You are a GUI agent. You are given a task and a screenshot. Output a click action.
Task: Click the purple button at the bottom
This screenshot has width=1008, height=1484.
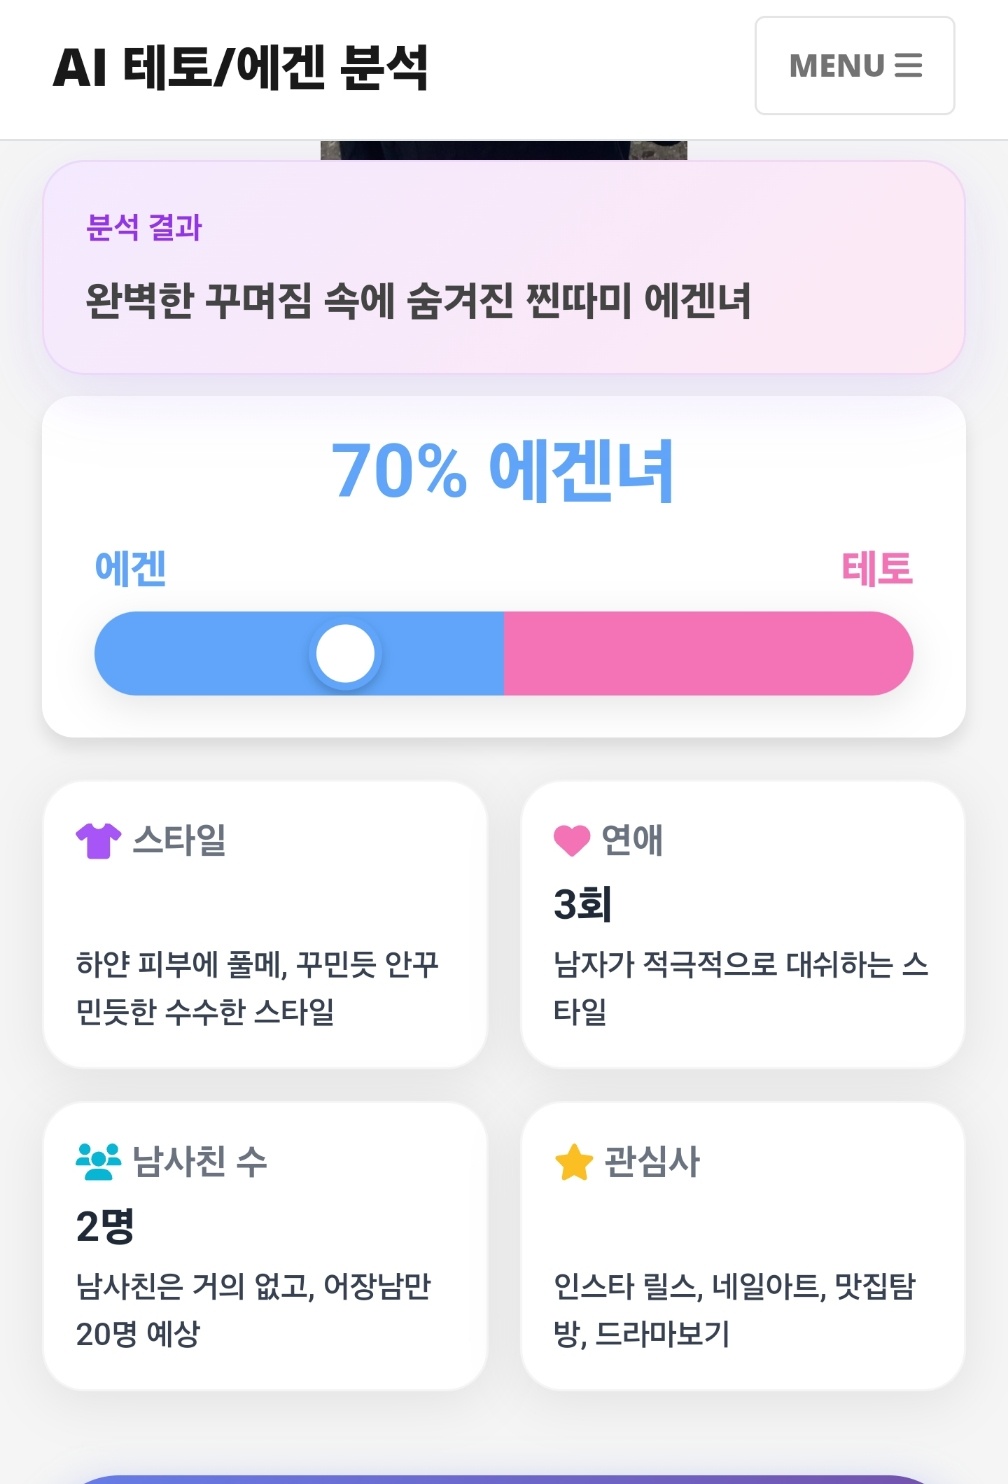[x=504, y=1479]
